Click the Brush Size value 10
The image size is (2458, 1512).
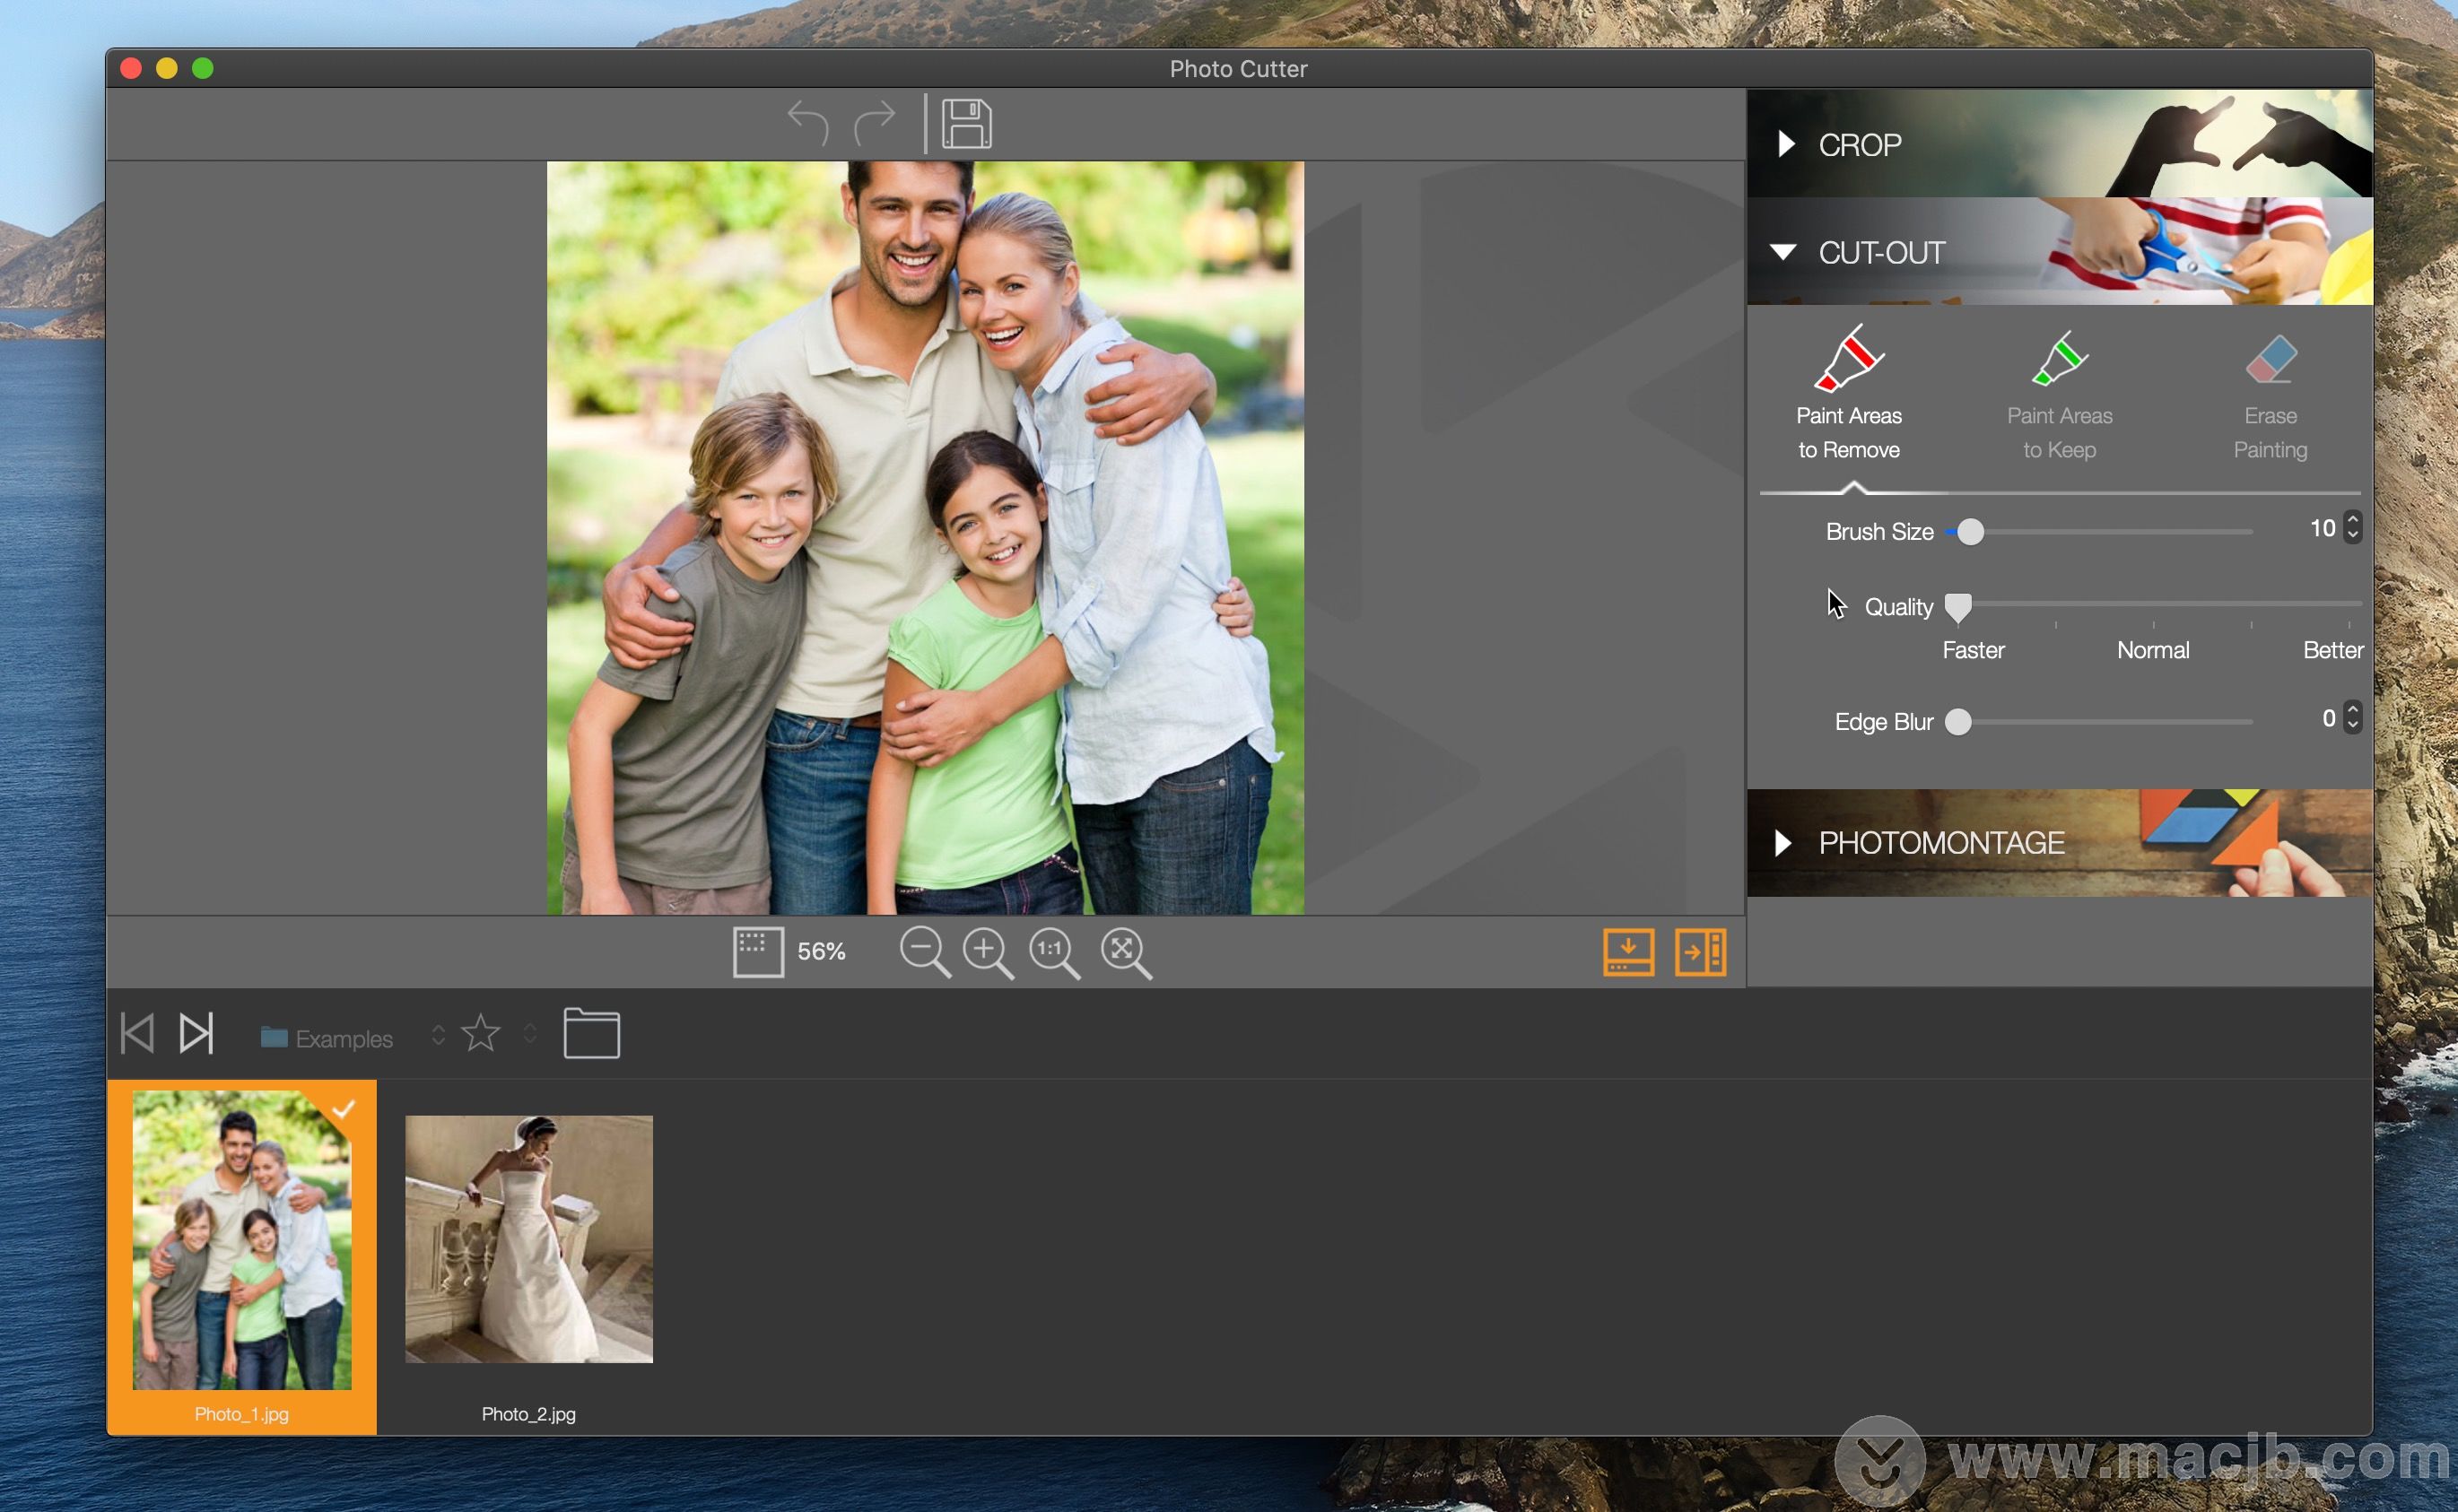pos(2322,528)
